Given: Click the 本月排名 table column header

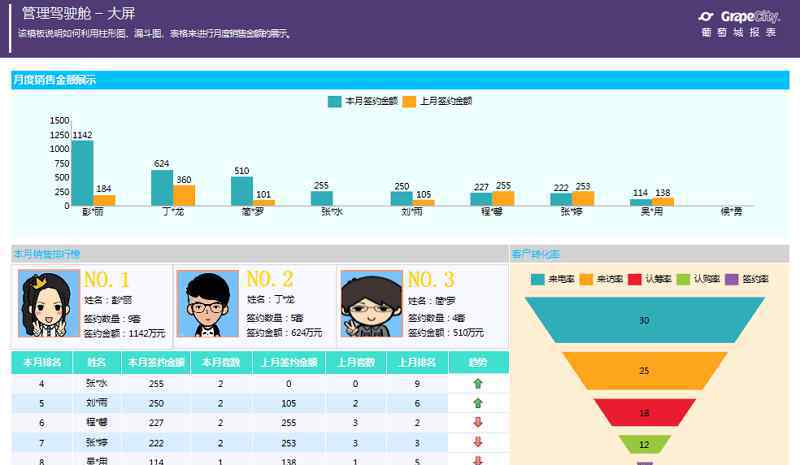Looking at the screenshot, I should [41, 362].
